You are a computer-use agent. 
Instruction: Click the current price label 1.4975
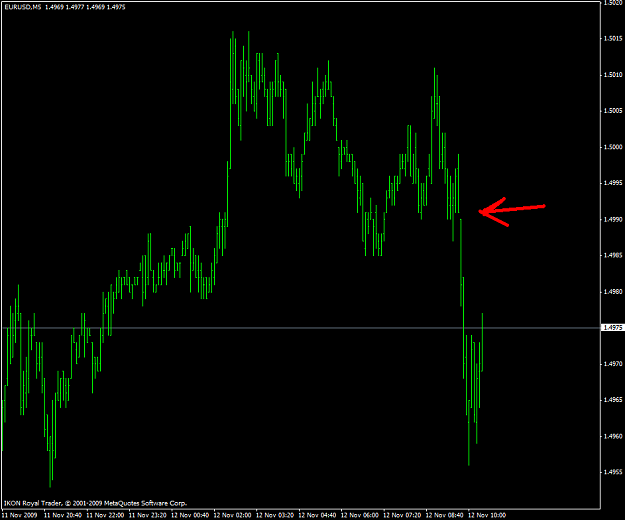click(x=613, y=328)
